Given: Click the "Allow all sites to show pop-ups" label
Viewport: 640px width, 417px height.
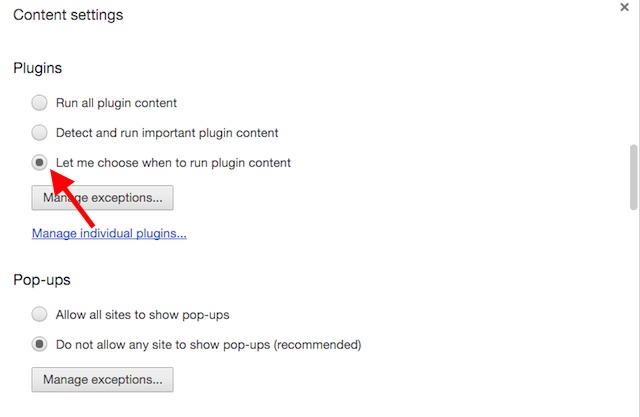Looking at the screenshot, I should point(142,314).
